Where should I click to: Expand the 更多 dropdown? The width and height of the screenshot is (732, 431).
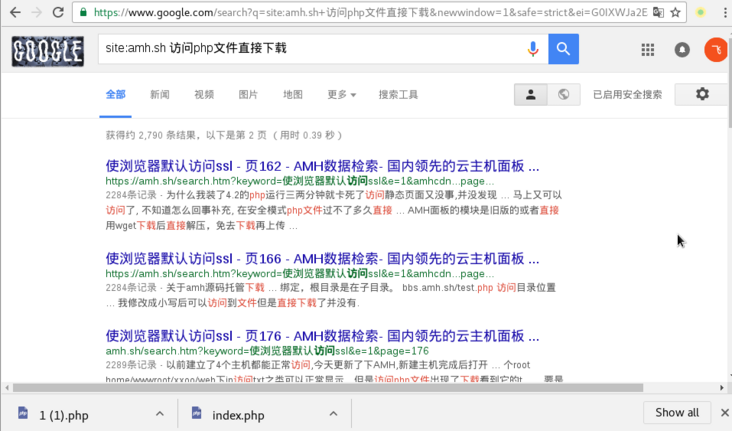coord(341,95)
